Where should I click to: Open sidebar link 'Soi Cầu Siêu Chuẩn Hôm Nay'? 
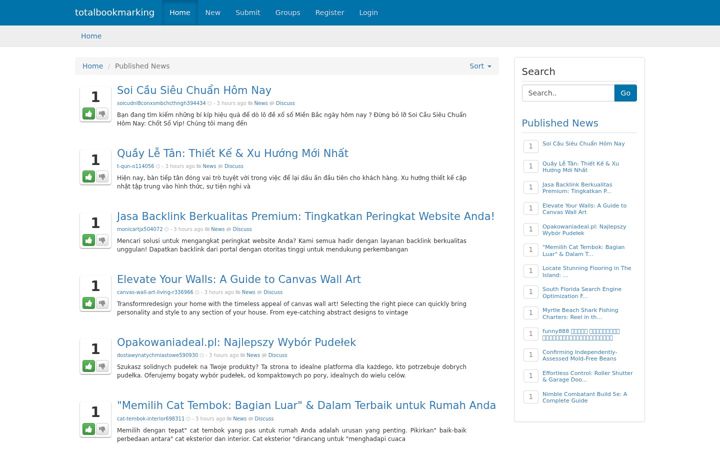[x=584, y=144]
